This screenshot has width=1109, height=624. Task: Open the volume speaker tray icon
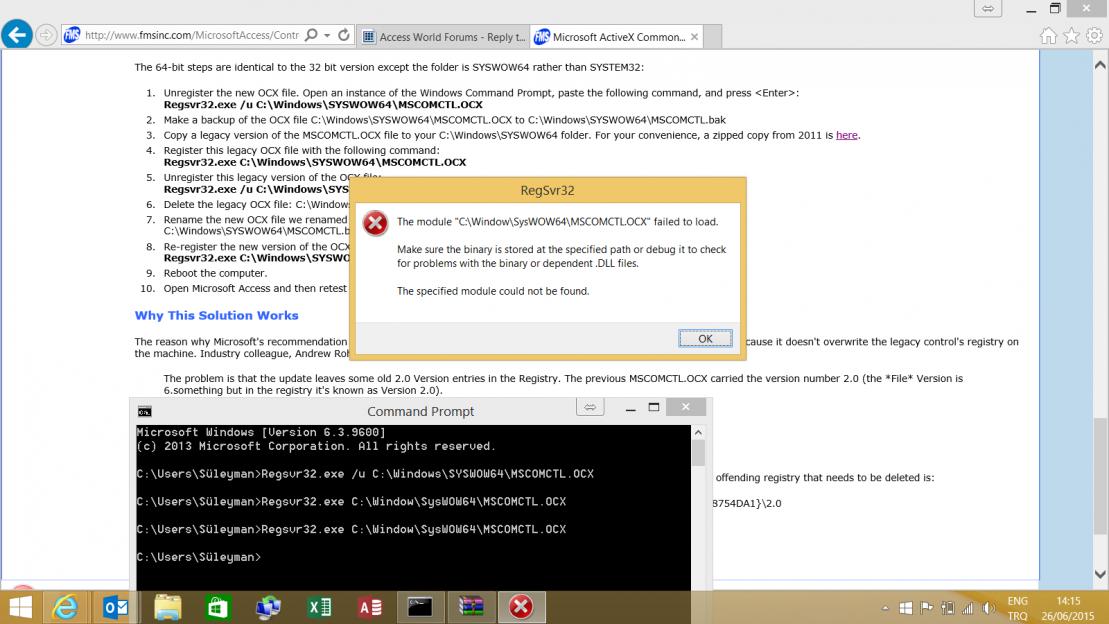[x=988, y=608]
